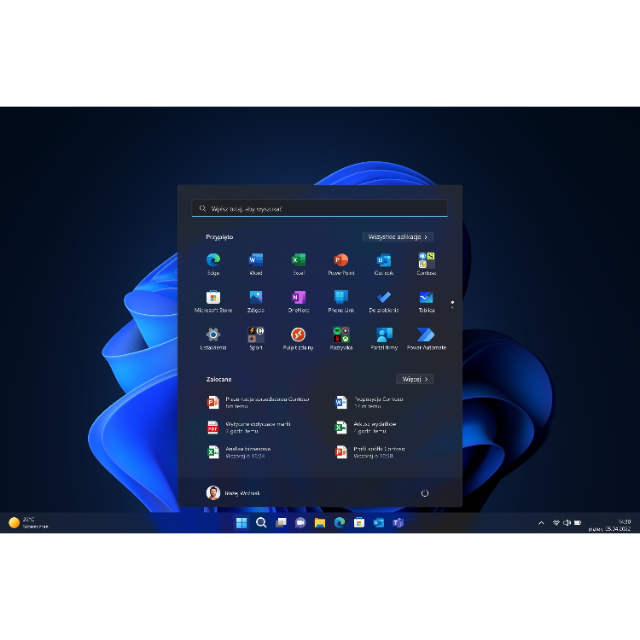Launch PowerPoint from pinned apps
The width and height of the screenshot is (640, 640).
[341, 261]
